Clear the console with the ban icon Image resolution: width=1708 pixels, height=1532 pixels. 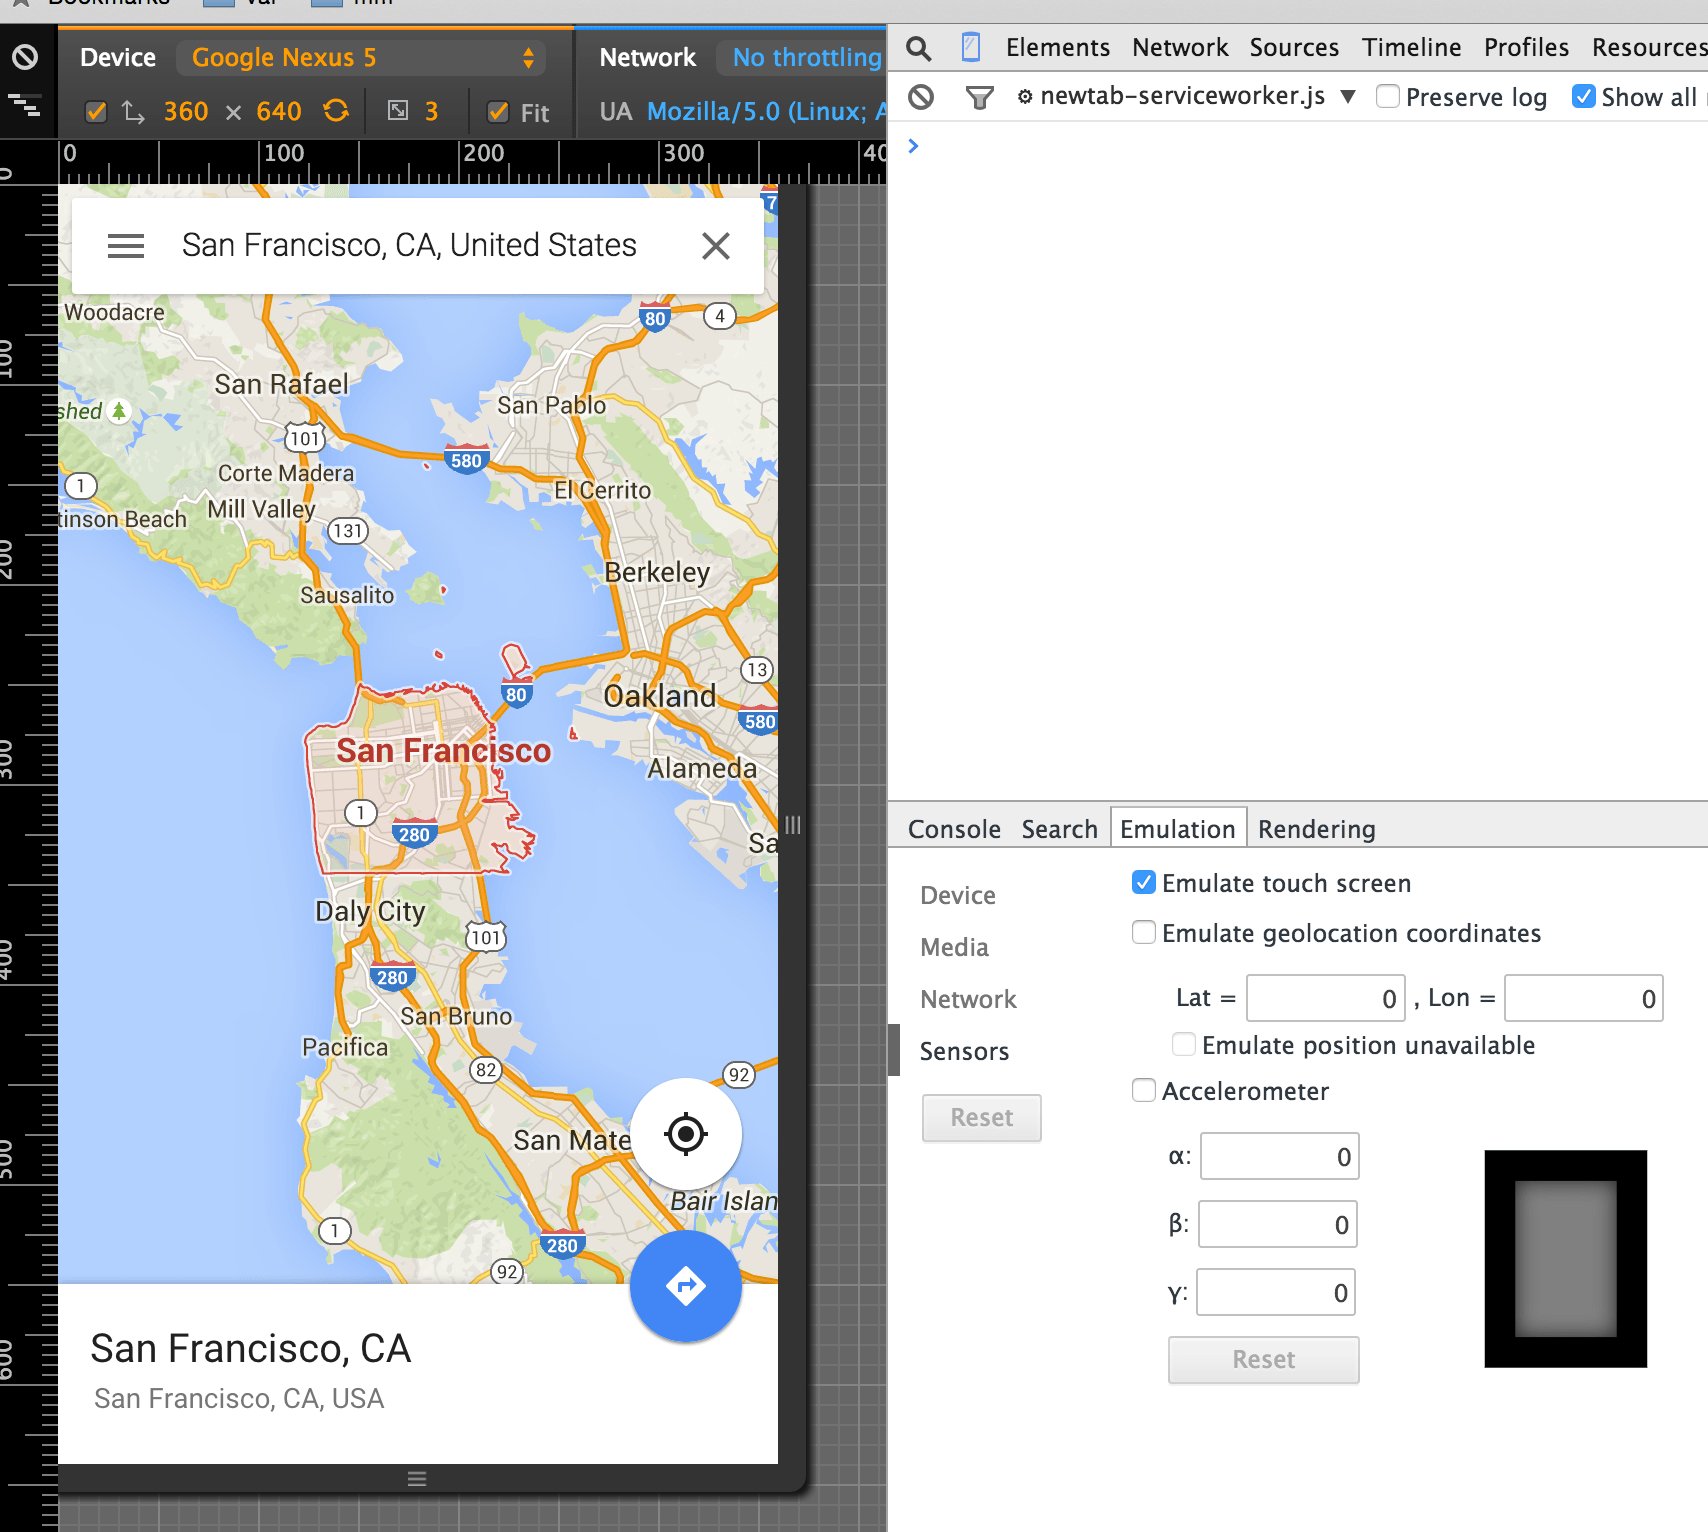[x=921, y=97]
